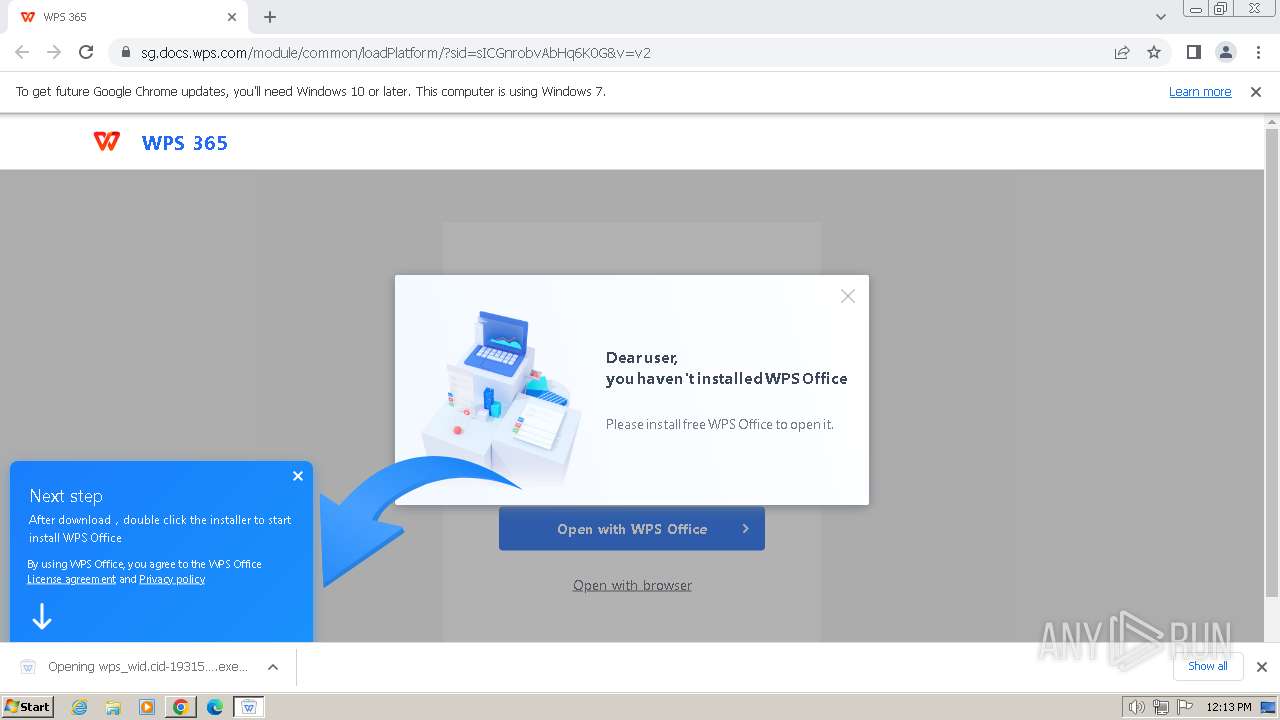Close the blue Next step panel
This screenshot has height=720, width=1280.
(298, 476)
